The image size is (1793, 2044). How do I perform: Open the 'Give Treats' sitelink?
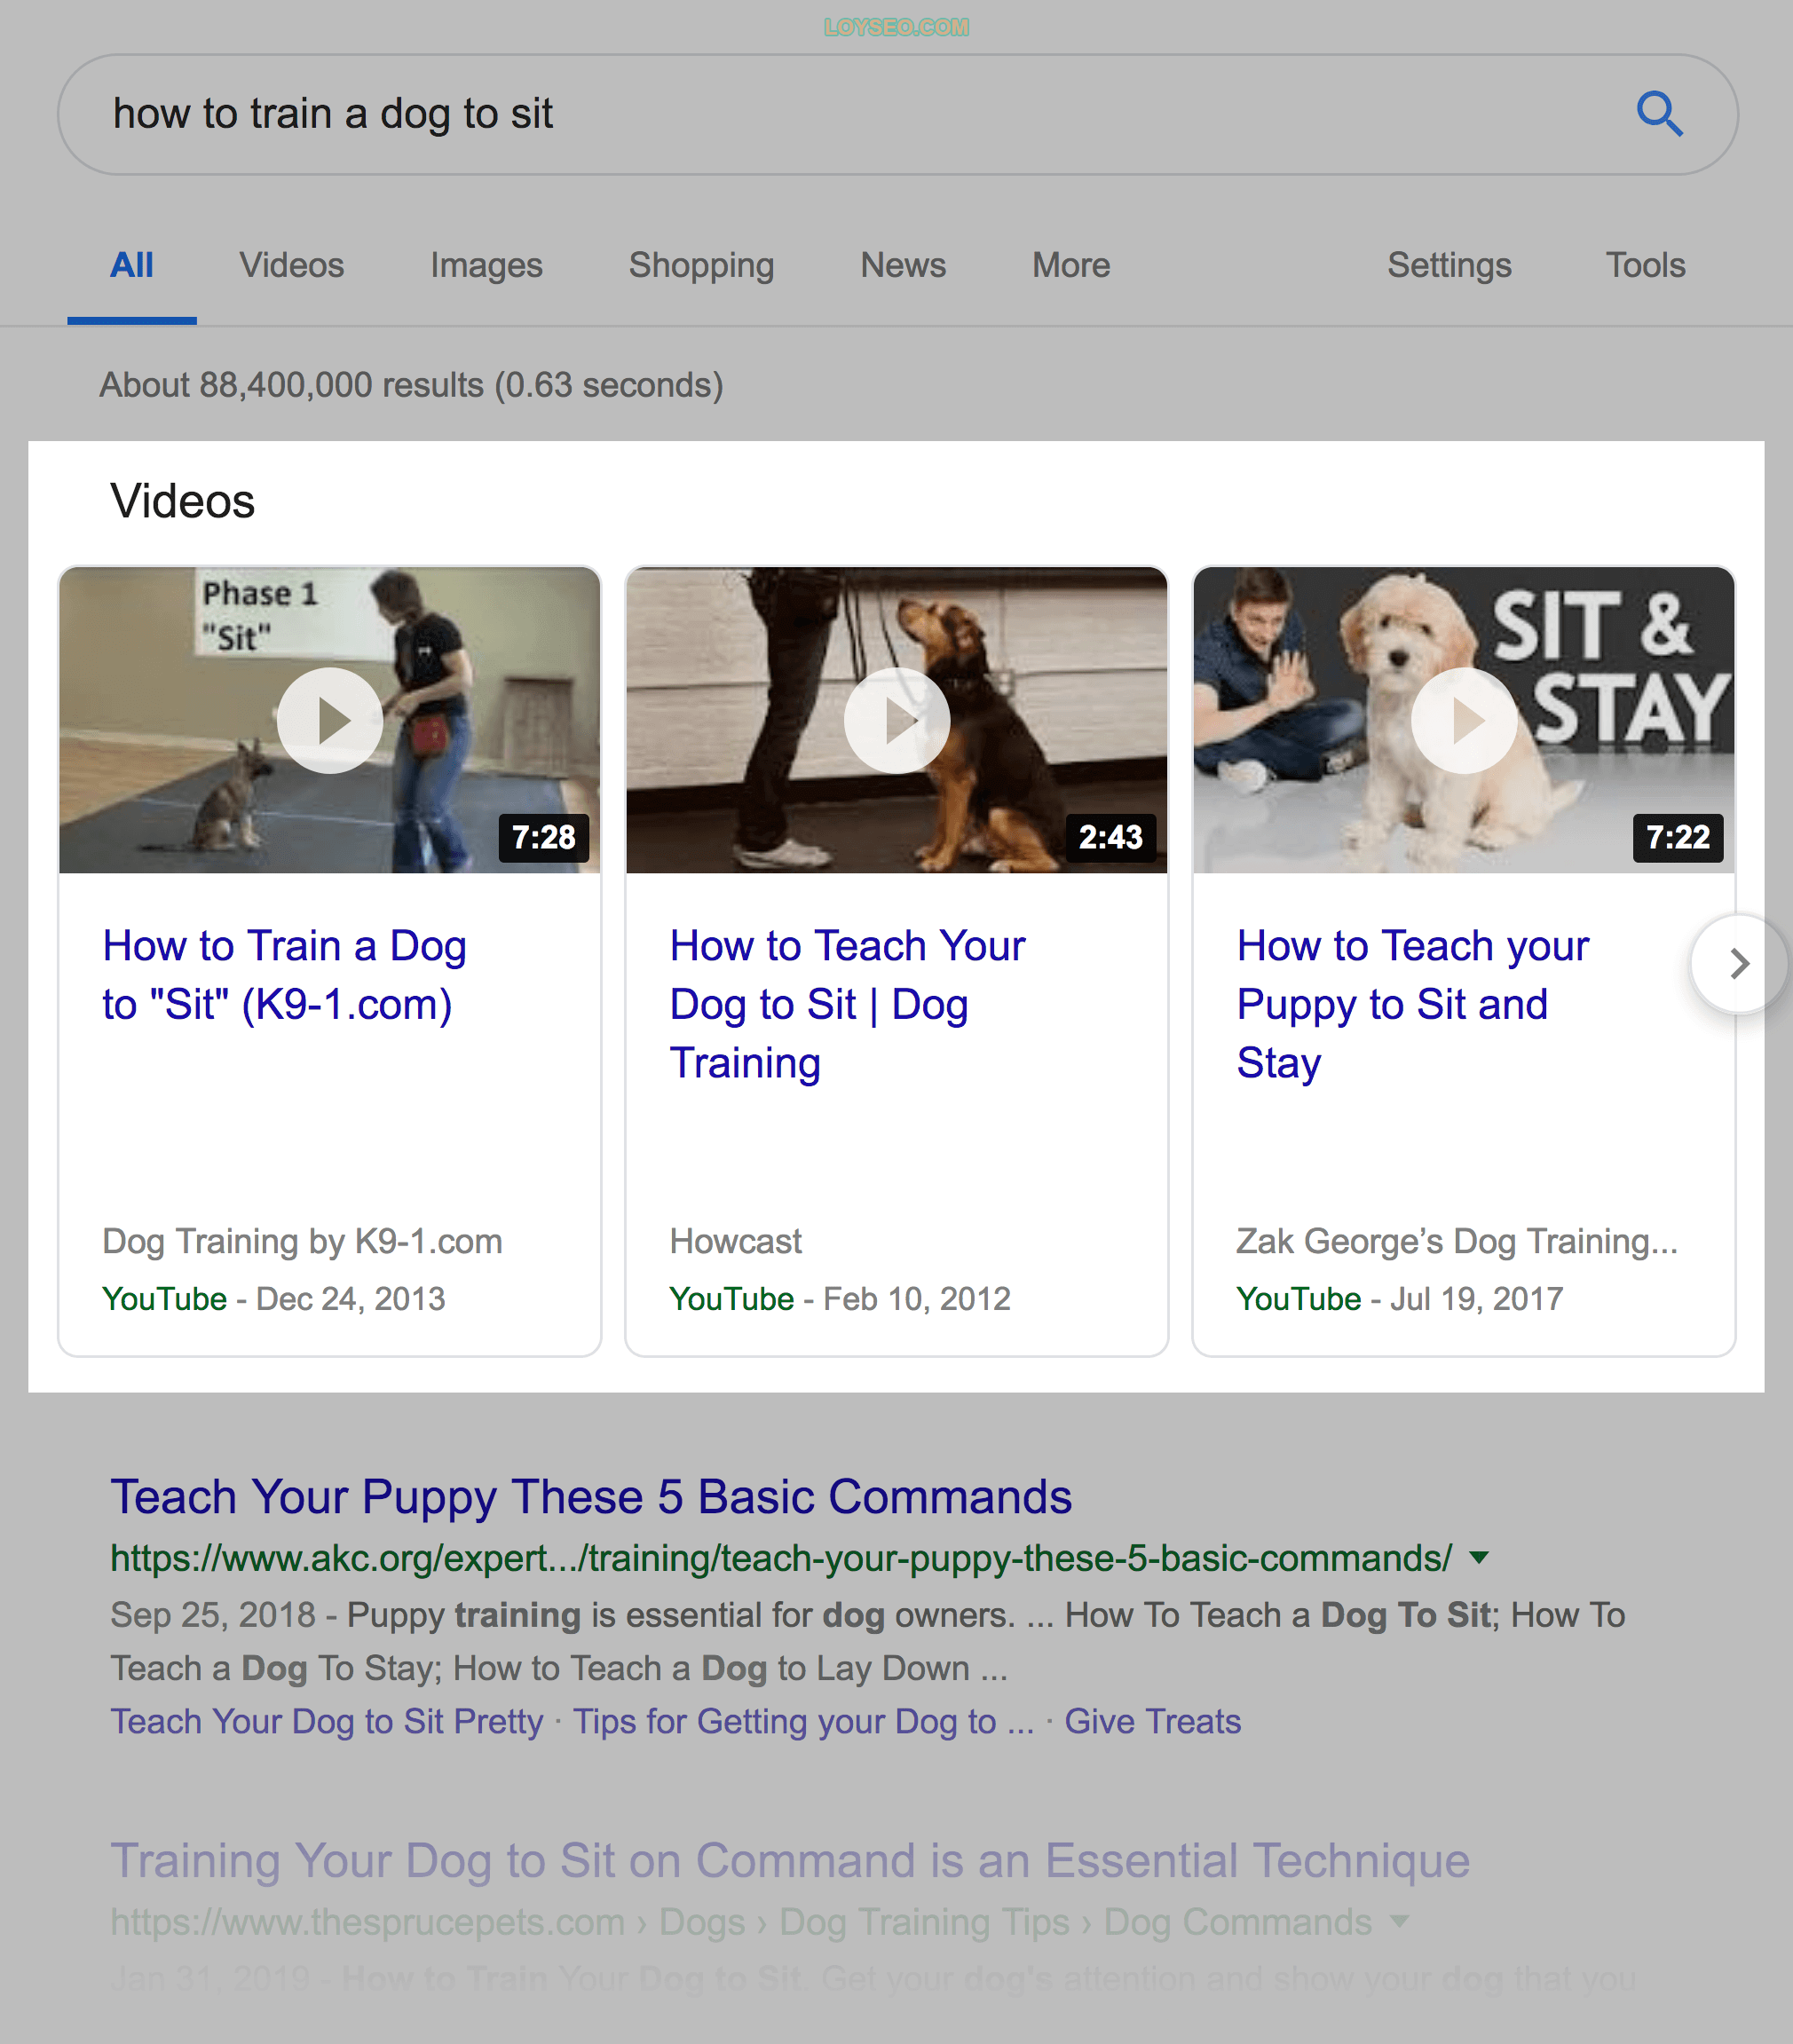pos(1152,1722)
